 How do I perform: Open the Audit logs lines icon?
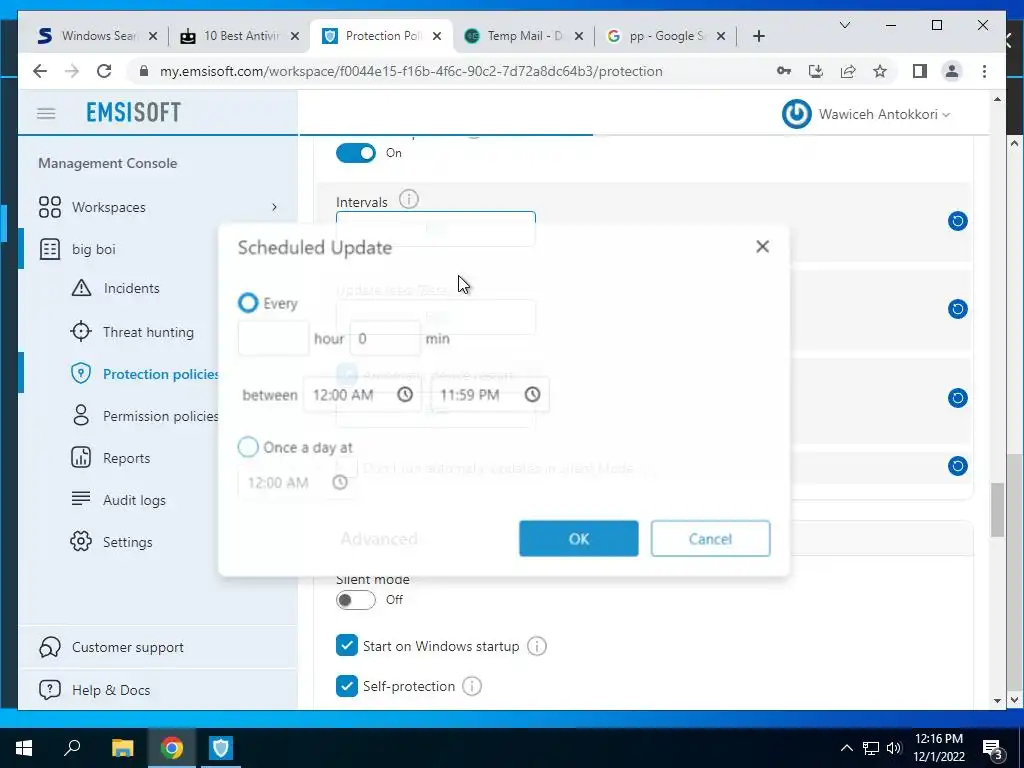click(81, 499)
